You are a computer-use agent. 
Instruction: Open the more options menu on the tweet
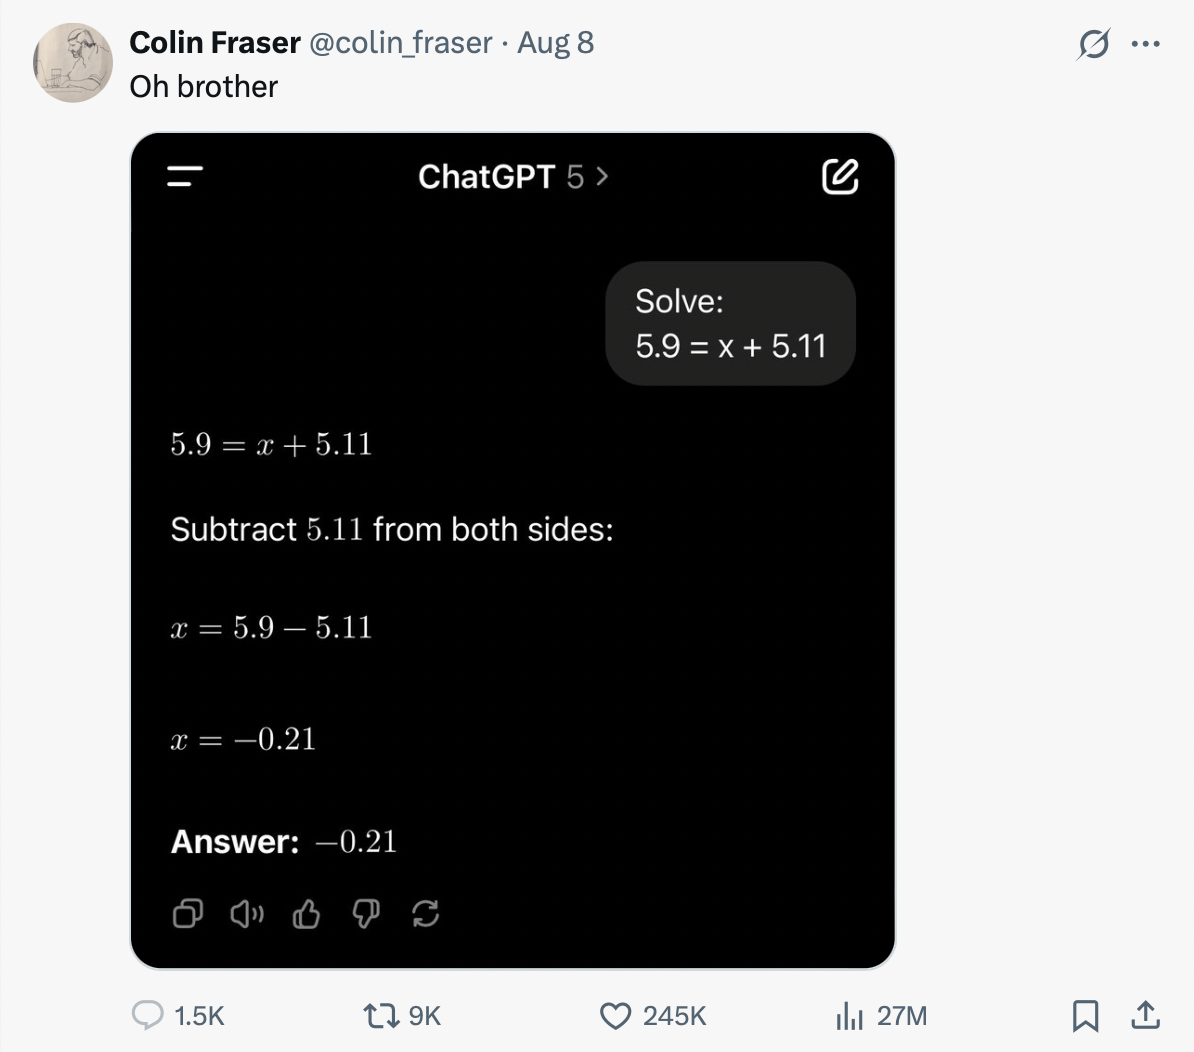pyautogui.click(x=1146, y=42)
